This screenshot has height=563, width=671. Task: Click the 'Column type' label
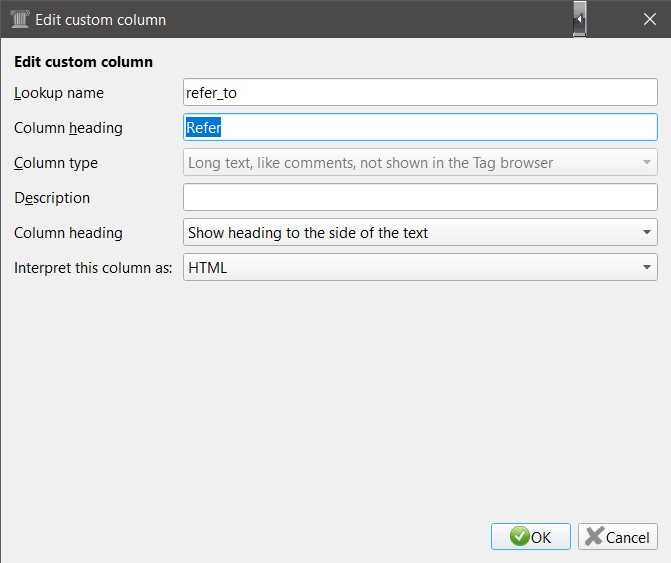[56, 163]
